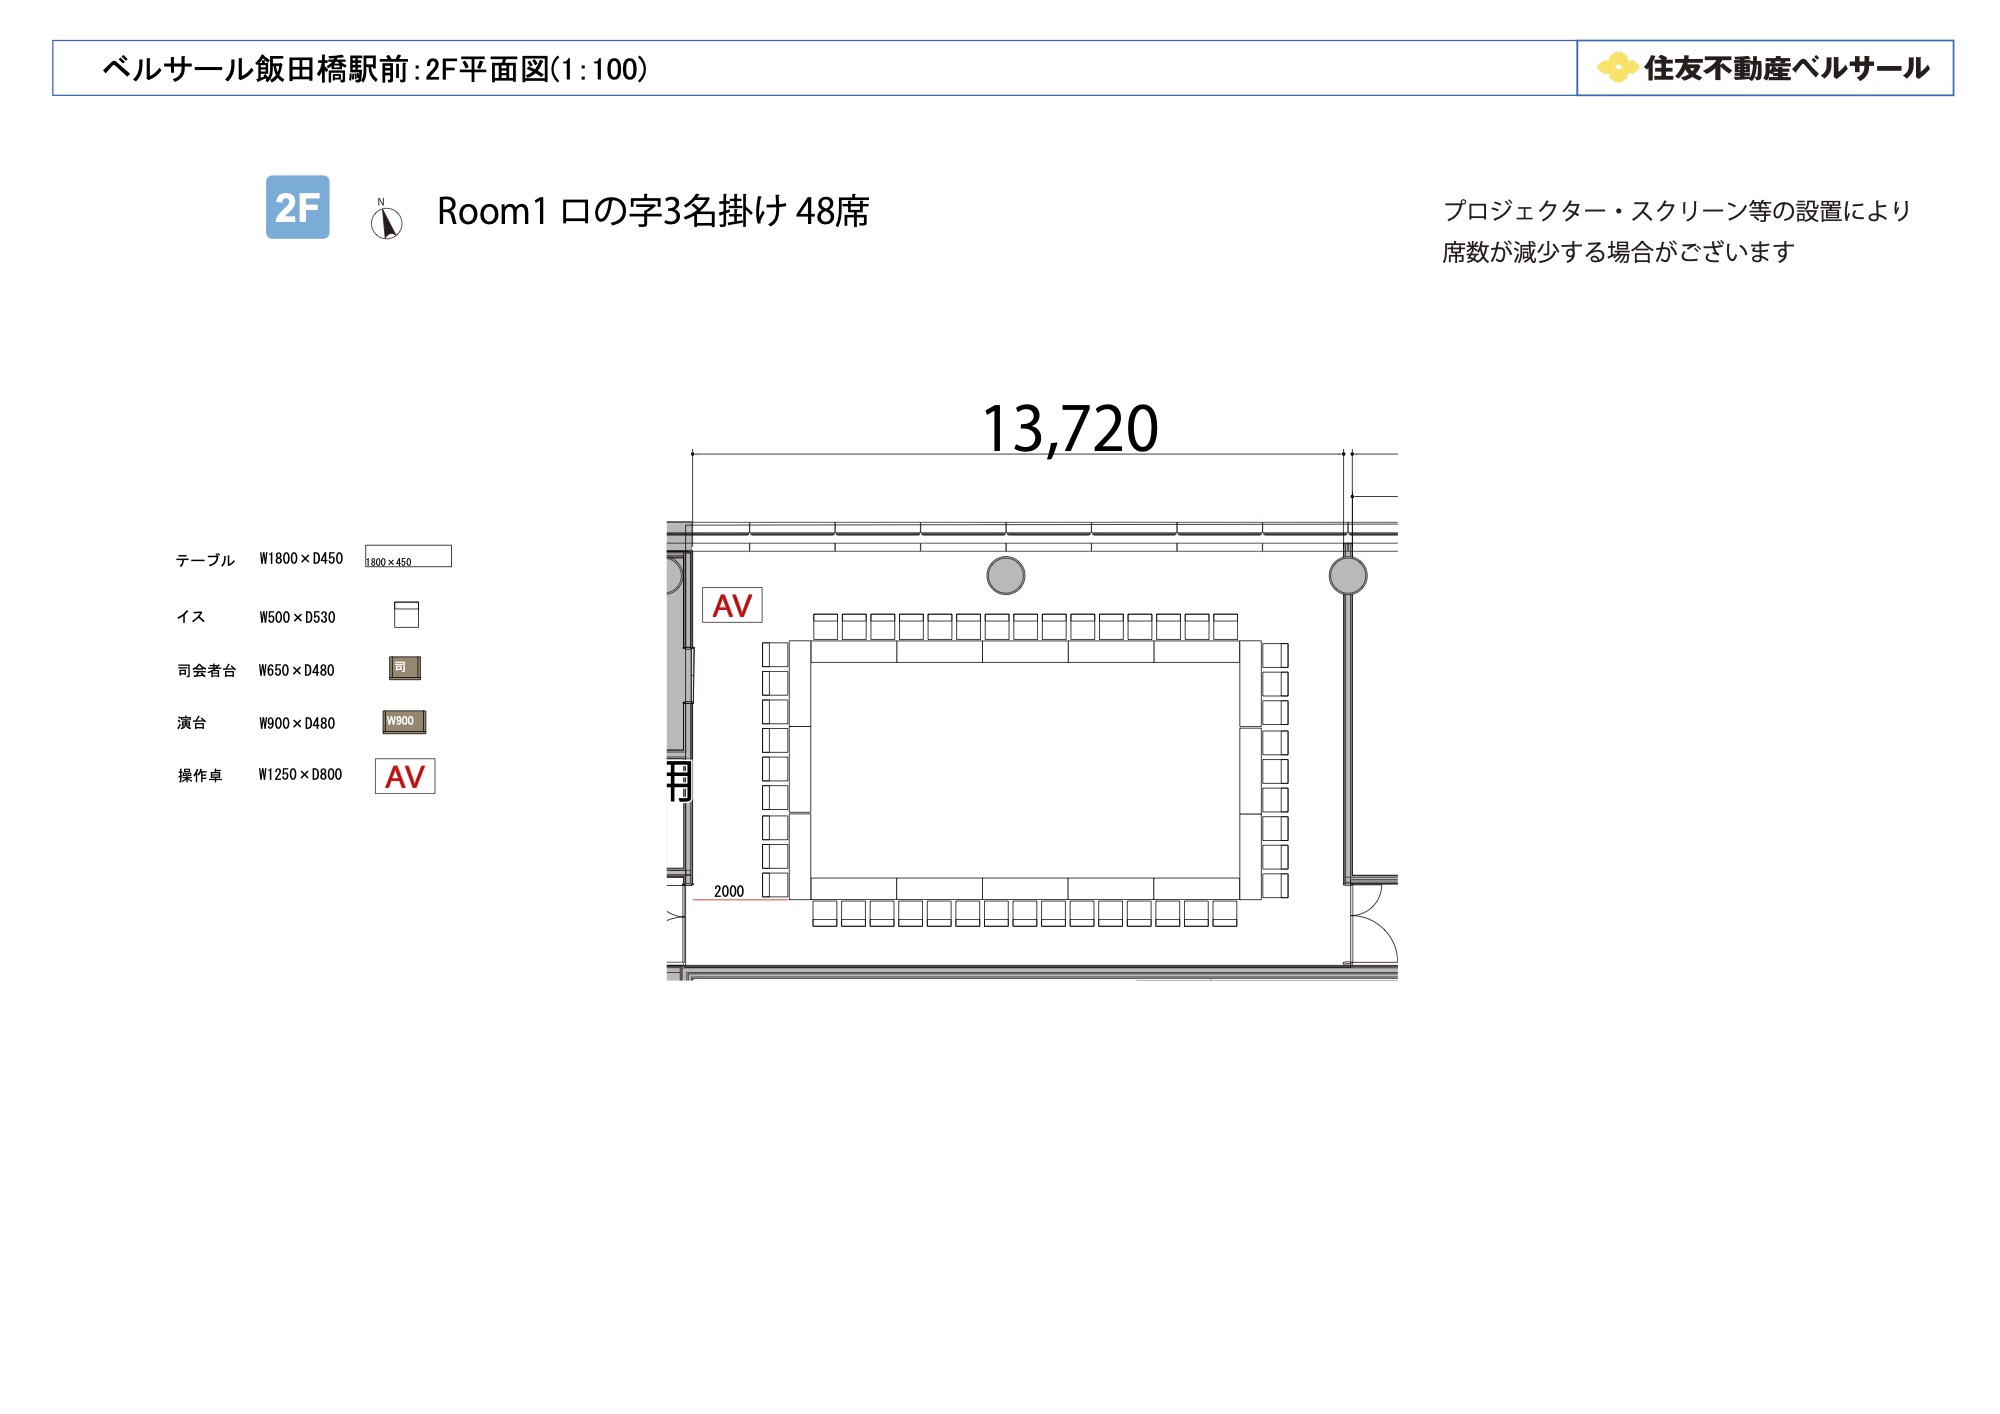
Task: Click the AV operation desk legend symbol
Action: 405,776
